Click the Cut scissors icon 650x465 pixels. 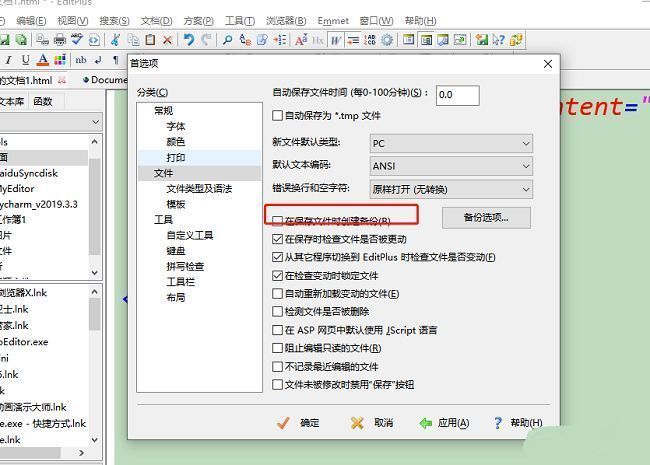[116, 40]
